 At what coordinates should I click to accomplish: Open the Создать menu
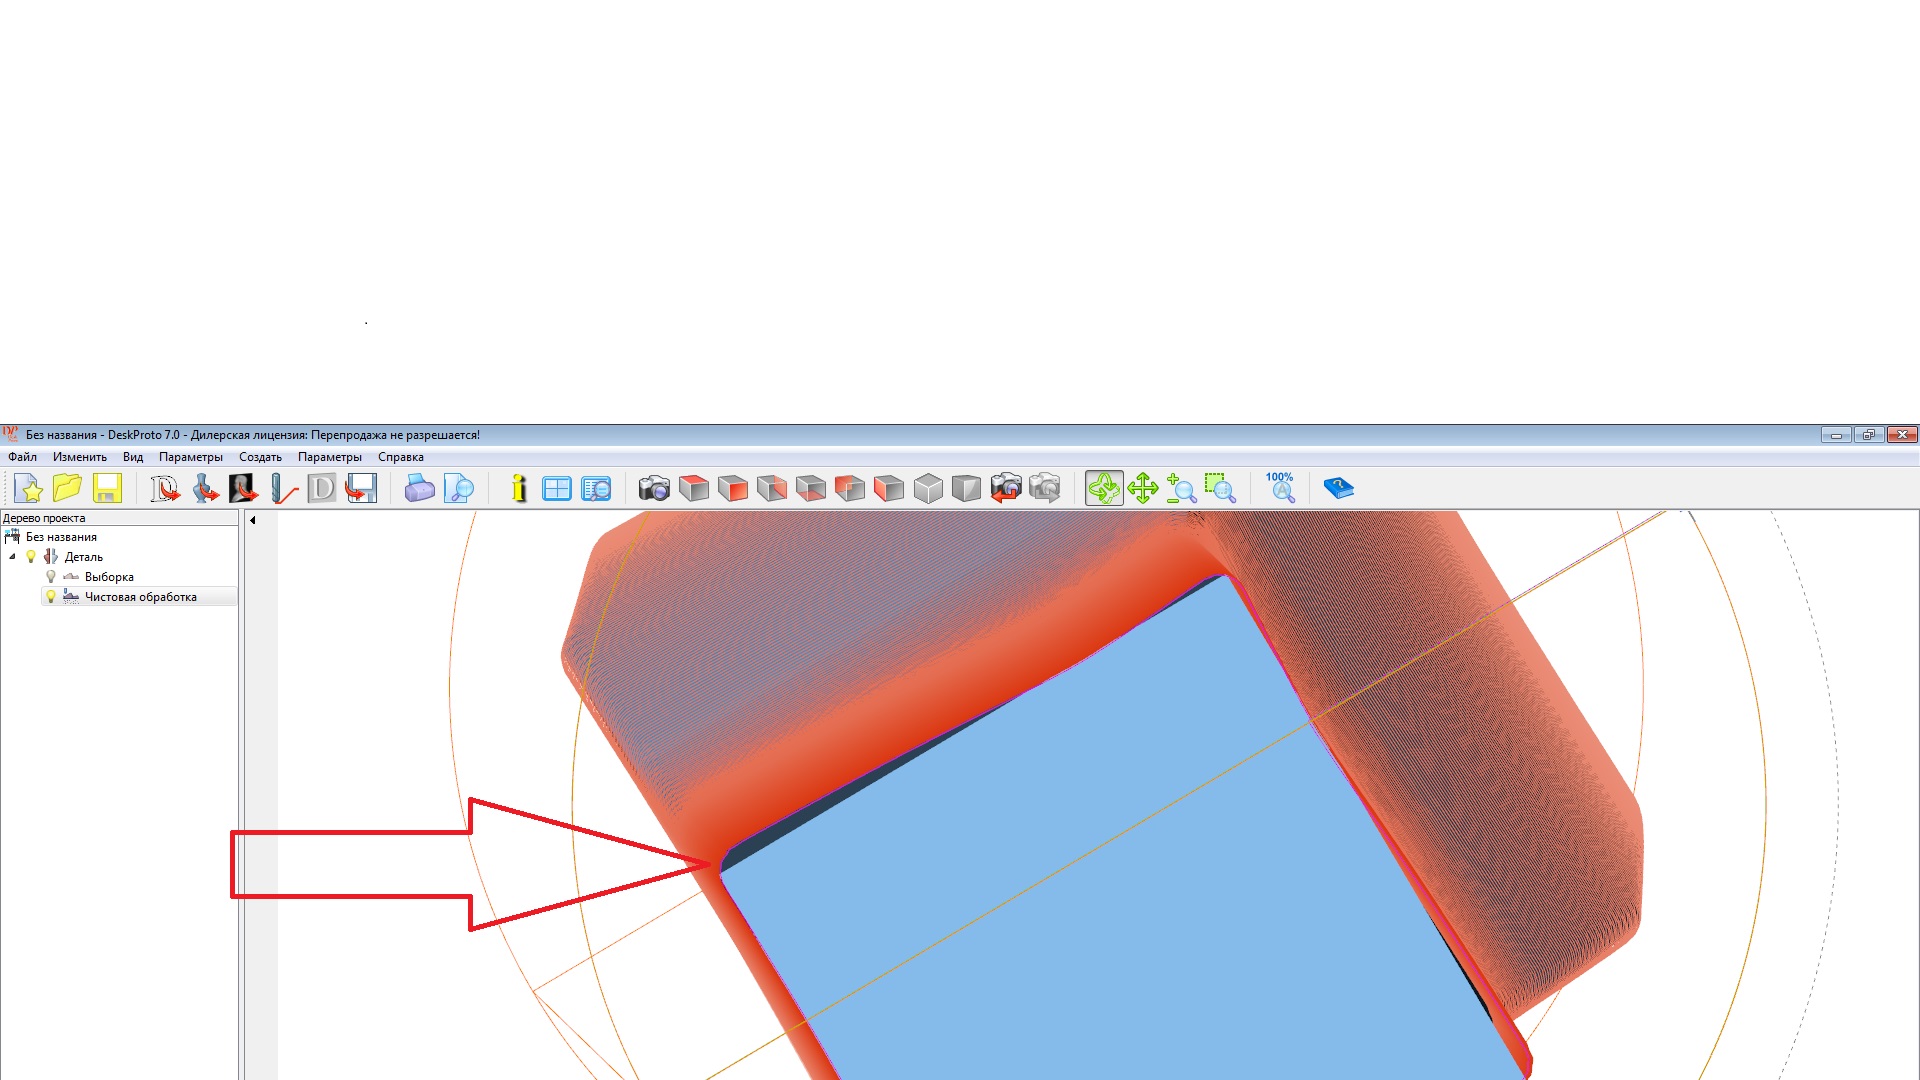pos(260,457)
